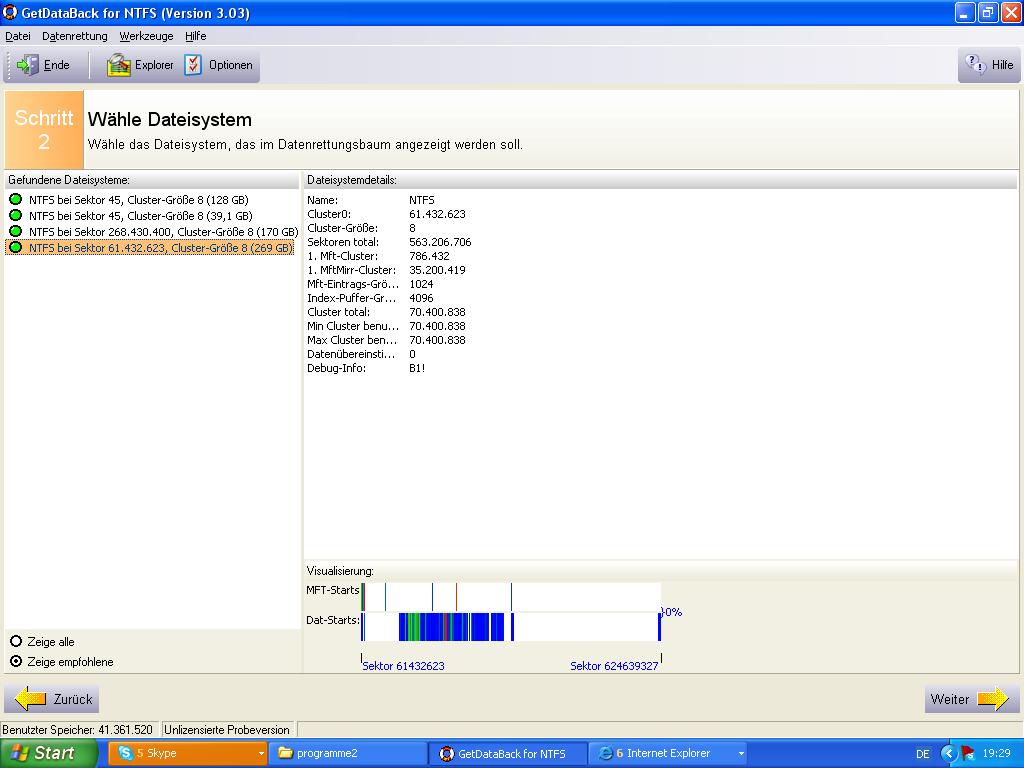Click the MFT-Starts visualization bar
Screen dimensions: 1024x768
pos(511,597)
